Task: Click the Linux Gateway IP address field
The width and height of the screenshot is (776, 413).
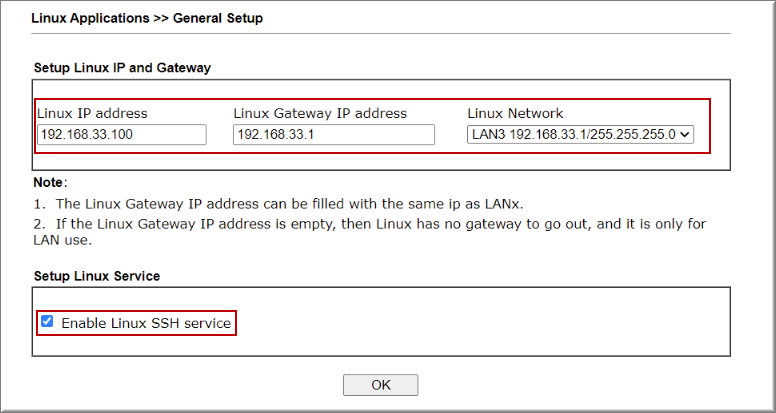Action: pyautogui.click(x=334, y=135)
